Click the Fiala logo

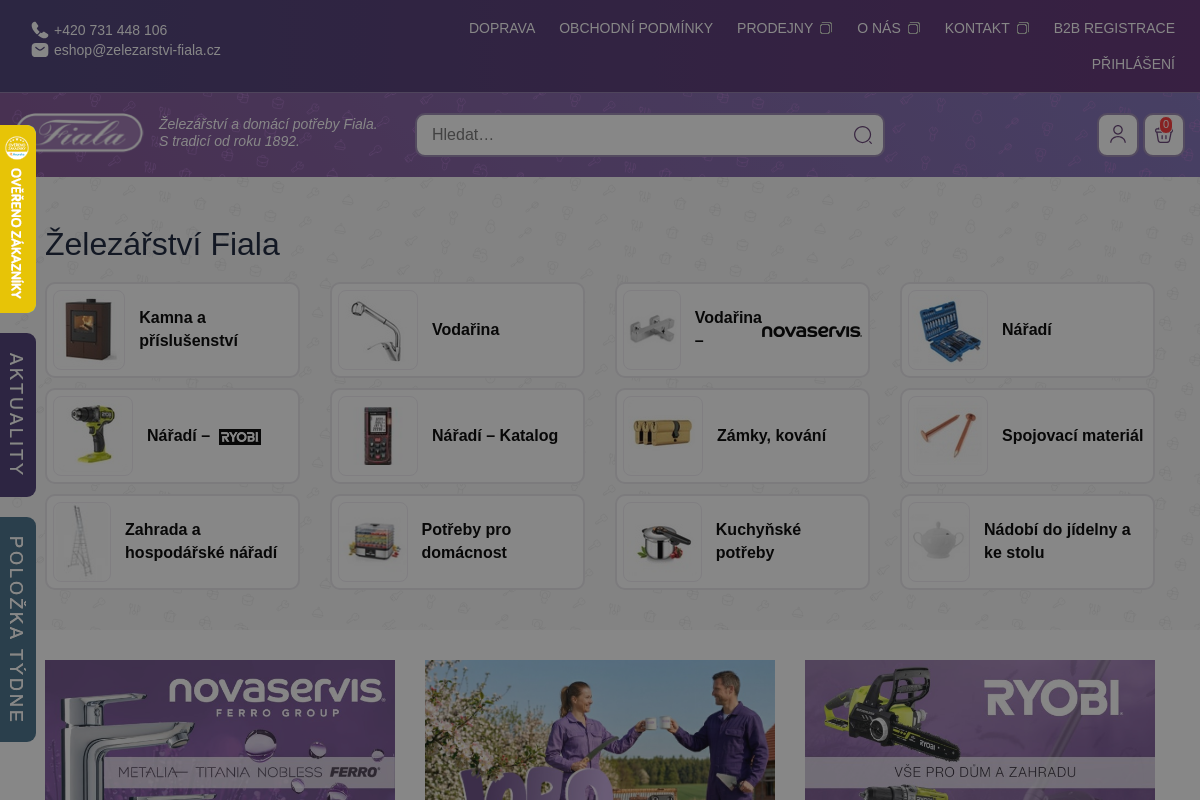click(x=80, y=133)
